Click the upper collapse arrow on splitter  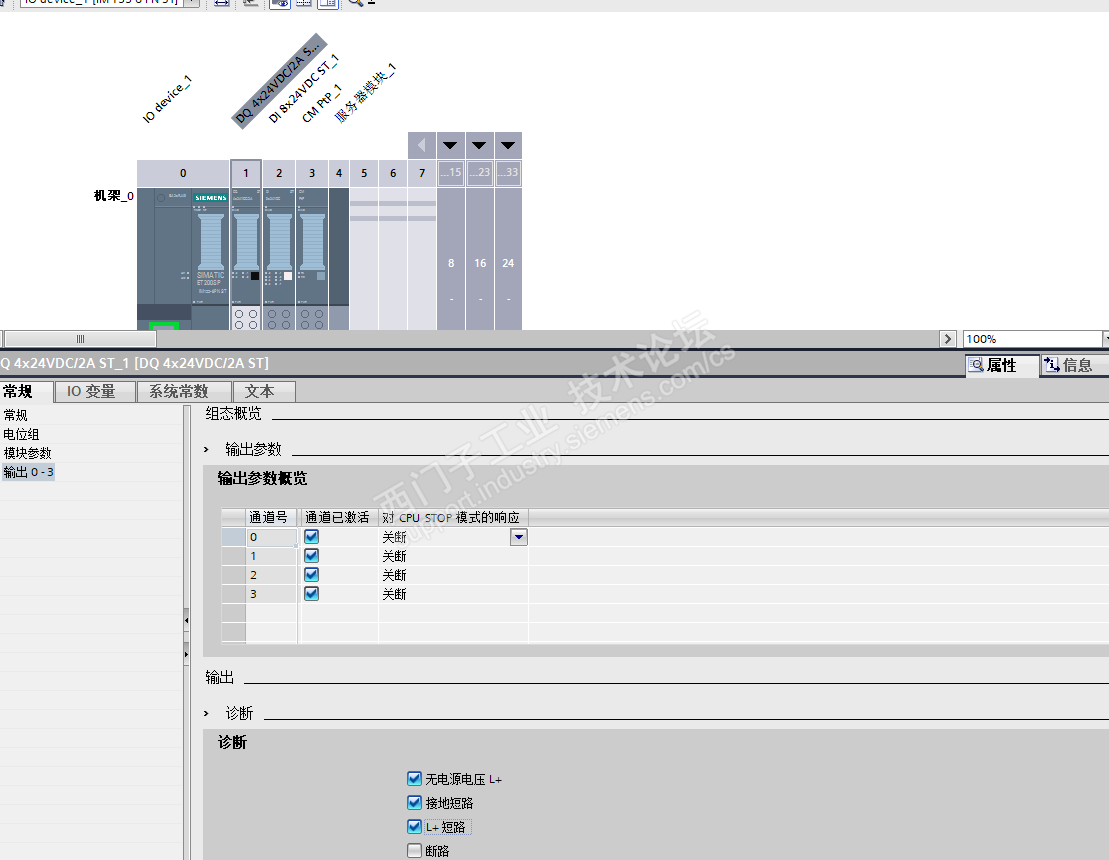pyautogui.click(x=187, y=620)
